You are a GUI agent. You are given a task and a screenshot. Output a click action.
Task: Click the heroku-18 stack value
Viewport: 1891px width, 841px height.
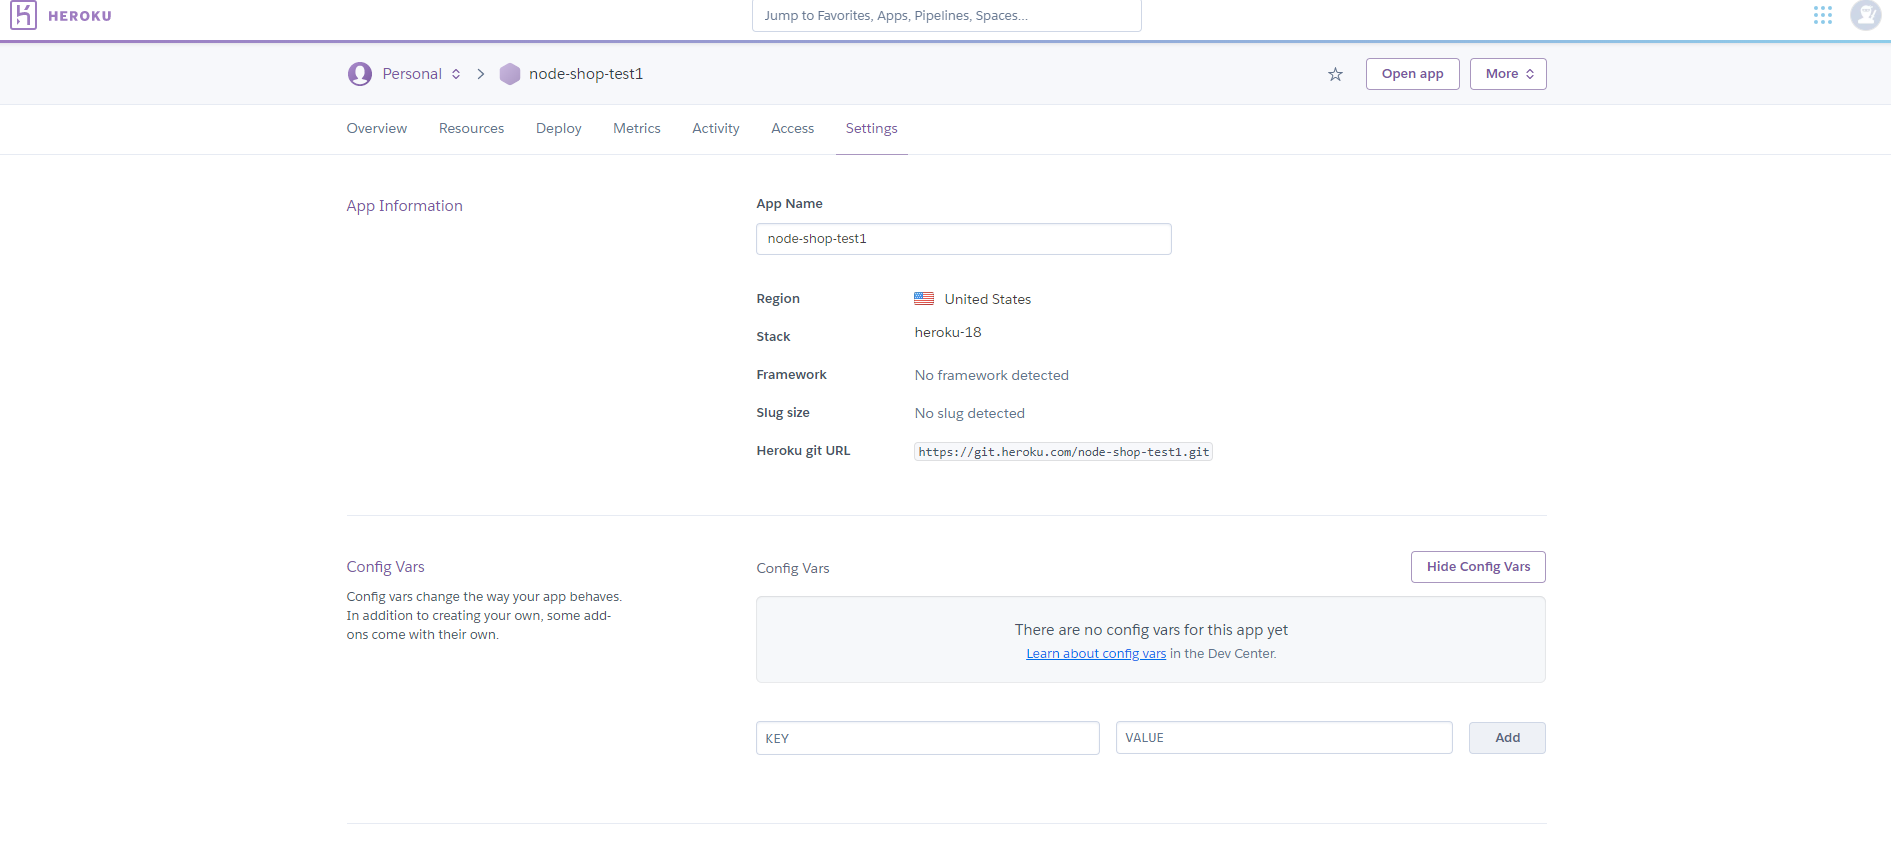click(x=948, y=333)
